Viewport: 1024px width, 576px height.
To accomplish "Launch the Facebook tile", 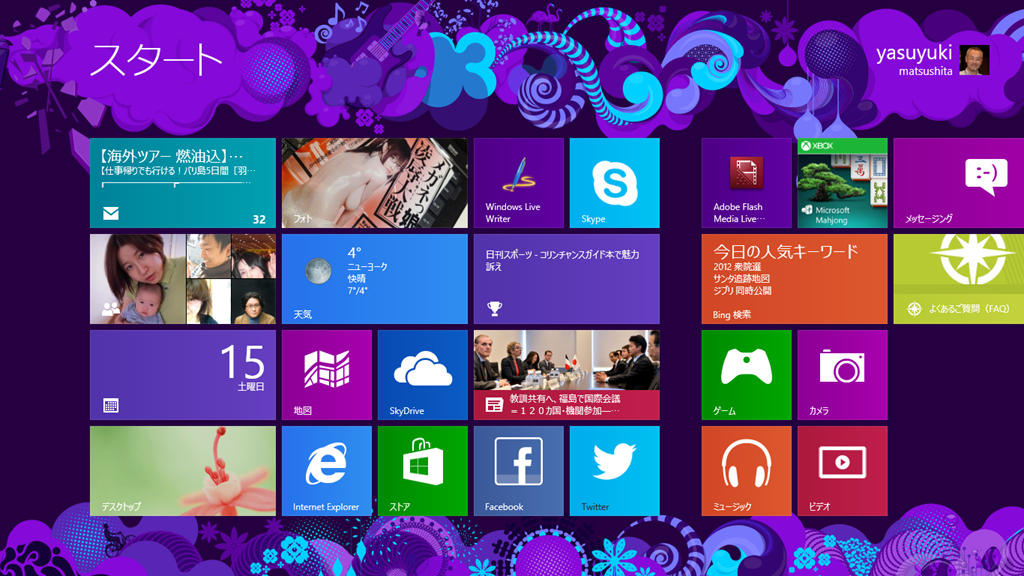I will coord(519,471).
